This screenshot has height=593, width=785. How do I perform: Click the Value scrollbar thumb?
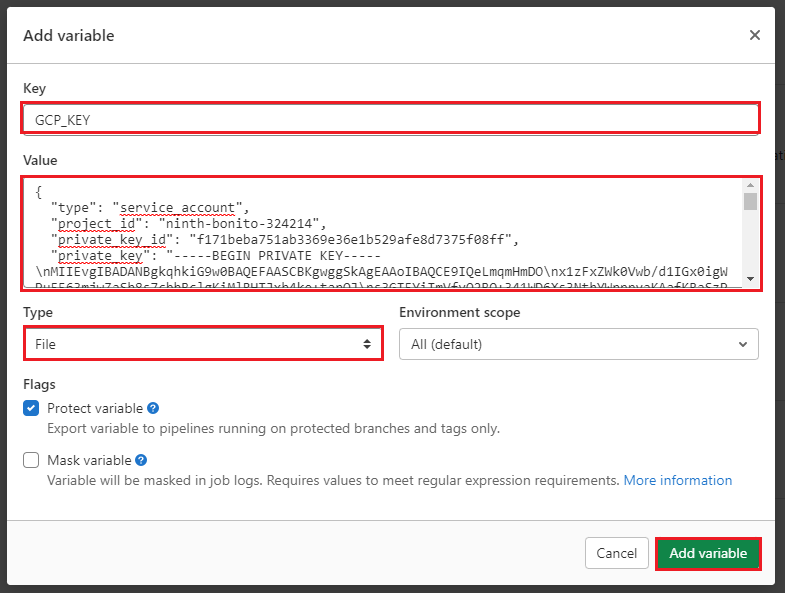click(x=750, y=201)
